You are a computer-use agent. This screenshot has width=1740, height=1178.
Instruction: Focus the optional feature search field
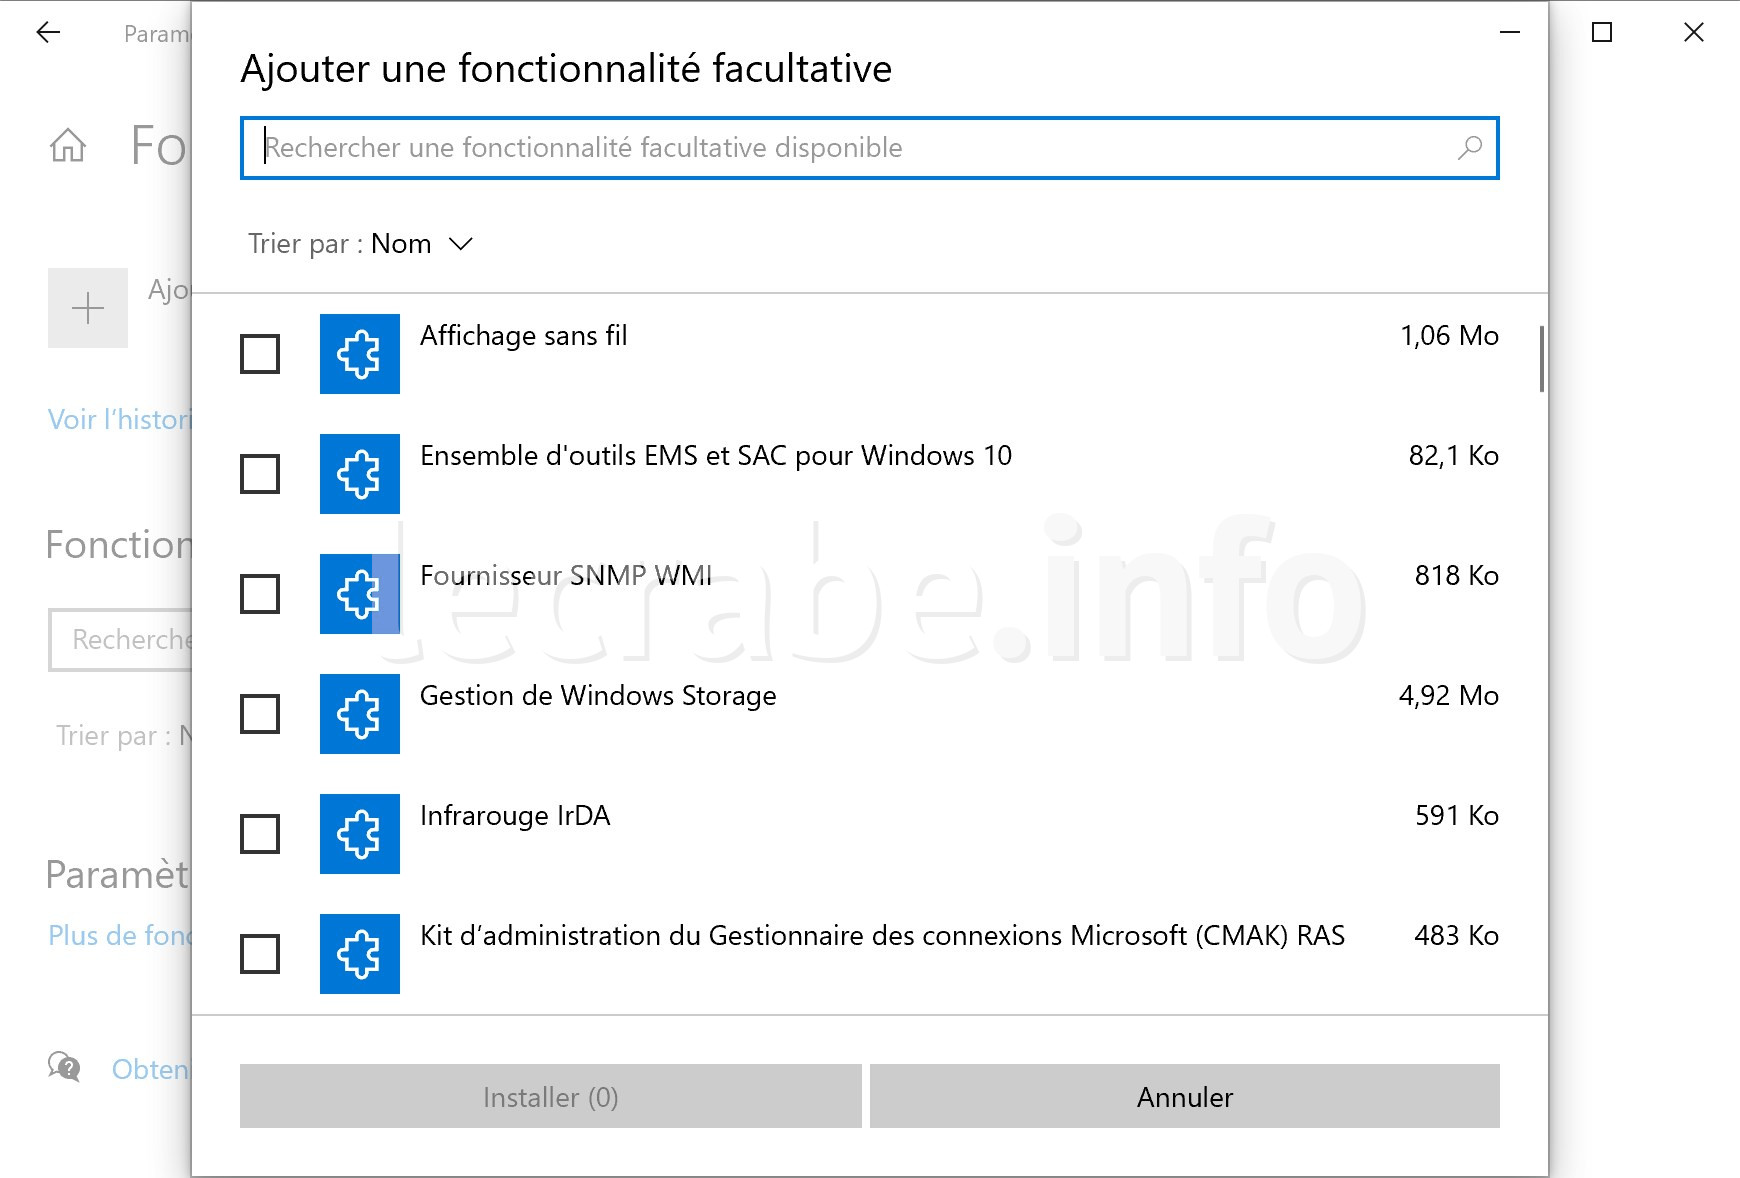(x=870, y=148)
